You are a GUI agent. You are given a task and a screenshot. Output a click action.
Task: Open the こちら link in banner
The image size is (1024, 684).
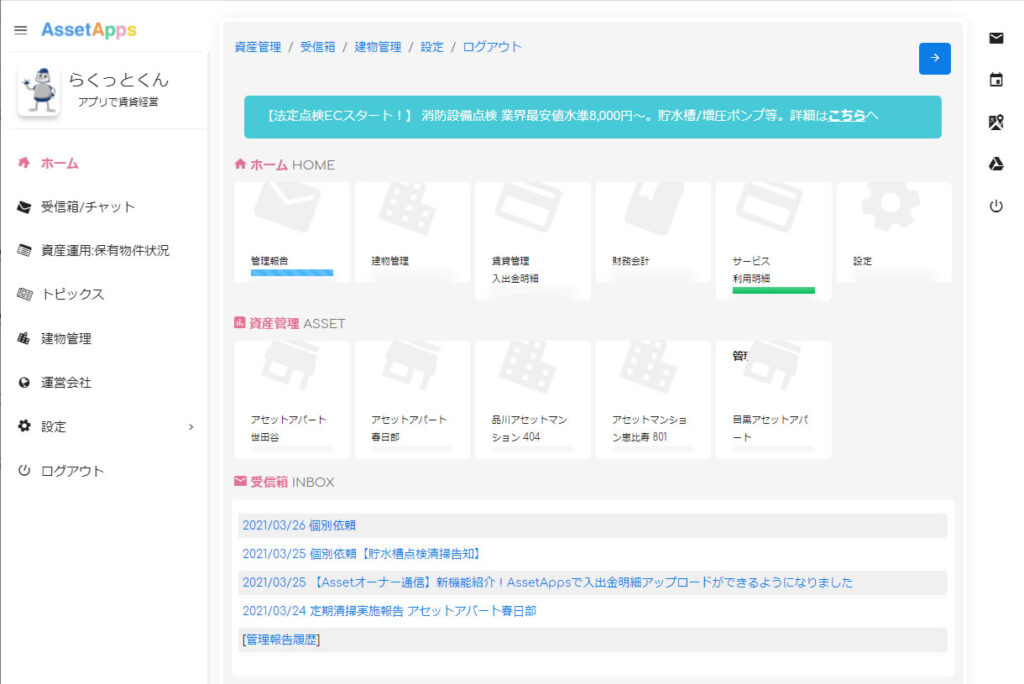pyautogui.click(x=846, y=116)
